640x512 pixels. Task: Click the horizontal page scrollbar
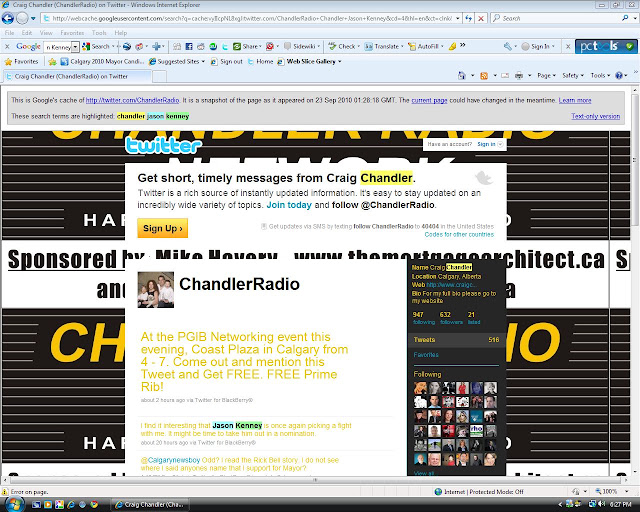pyautogui.click(x=315, y=480)
